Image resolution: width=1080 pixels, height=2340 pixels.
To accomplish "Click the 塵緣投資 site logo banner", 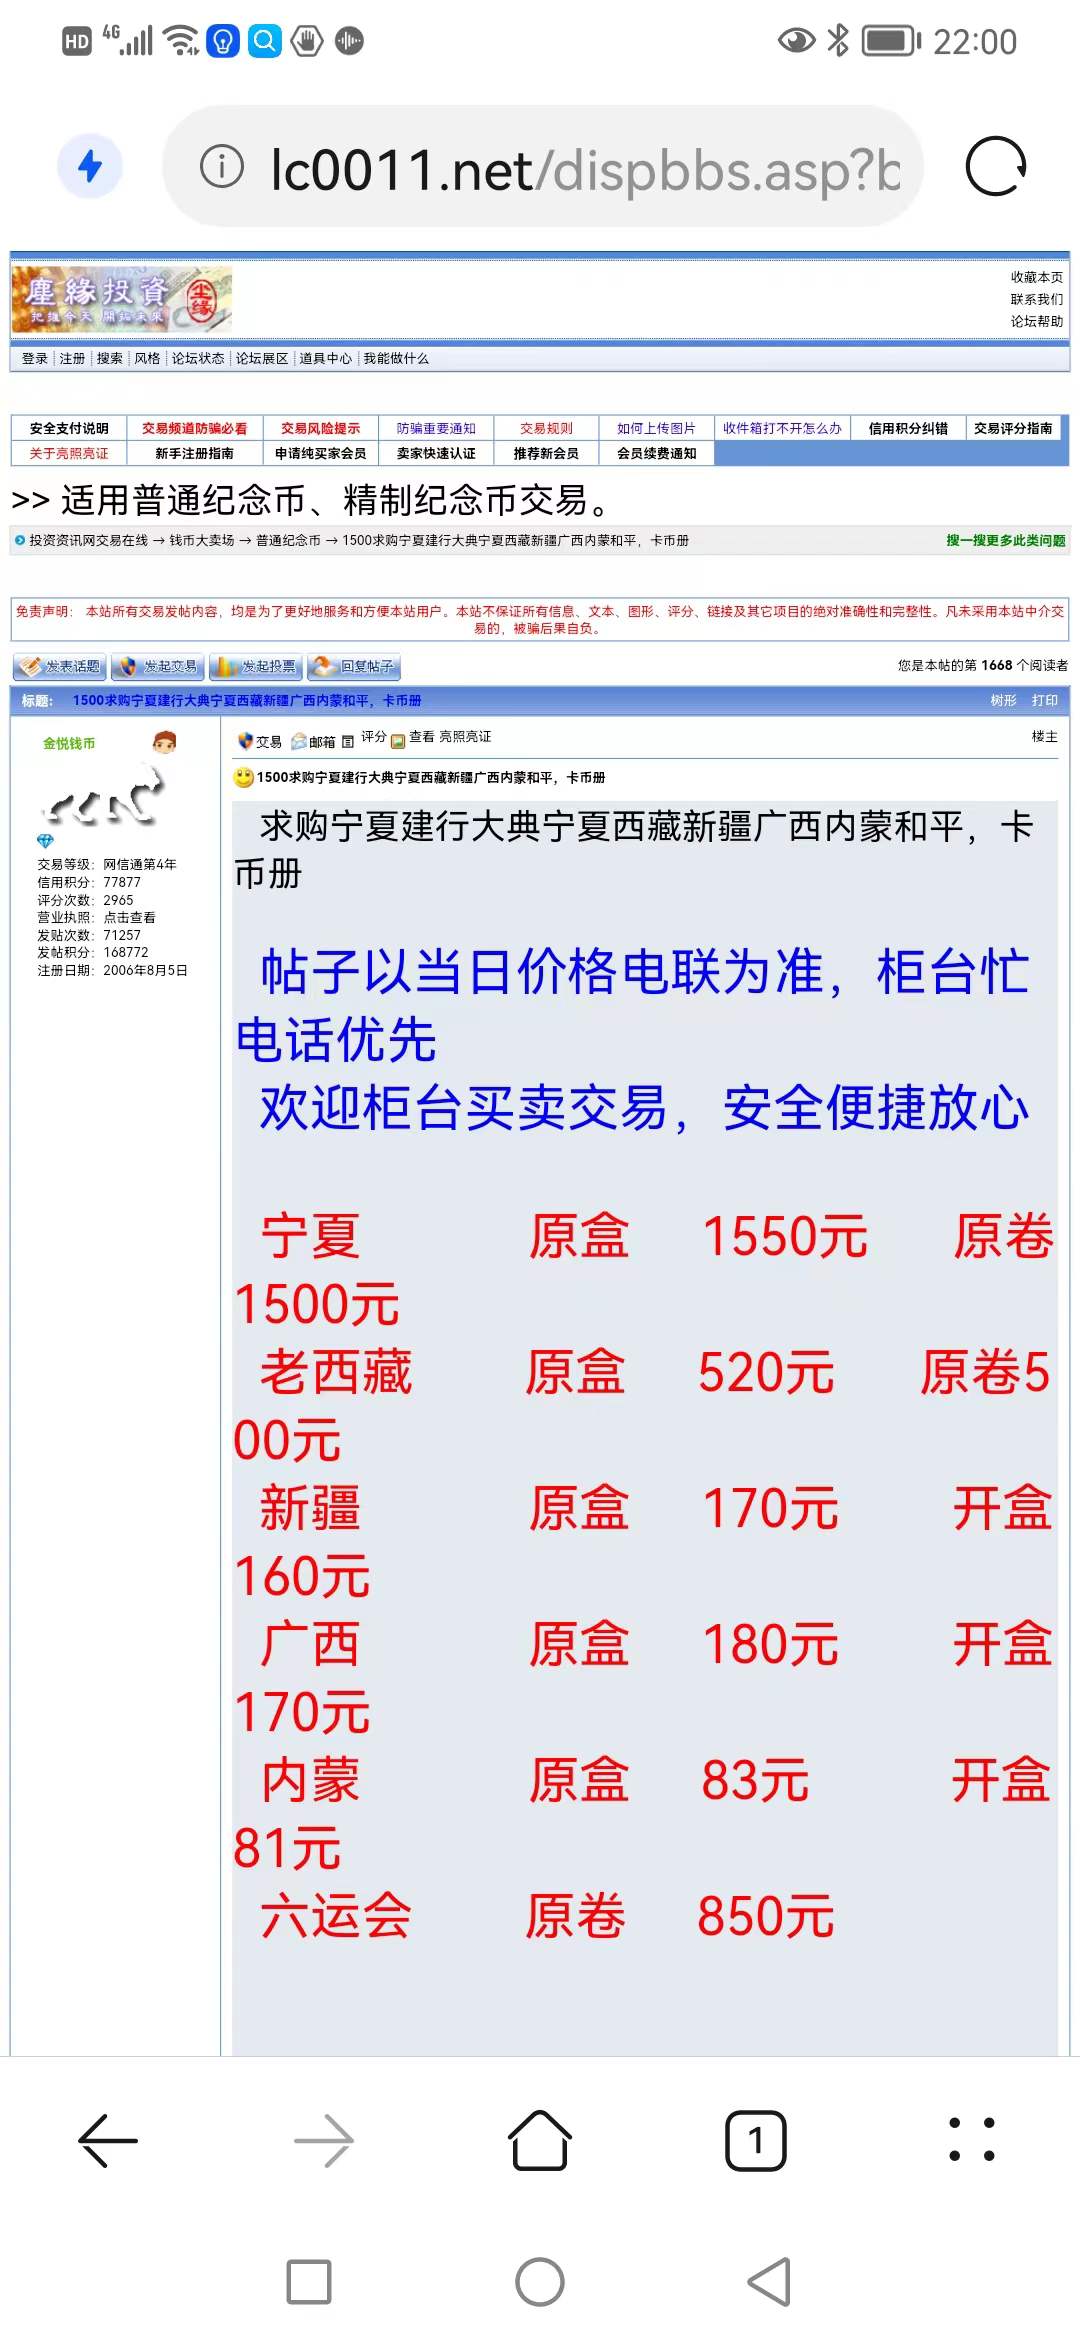I will (x=122, y=299).
